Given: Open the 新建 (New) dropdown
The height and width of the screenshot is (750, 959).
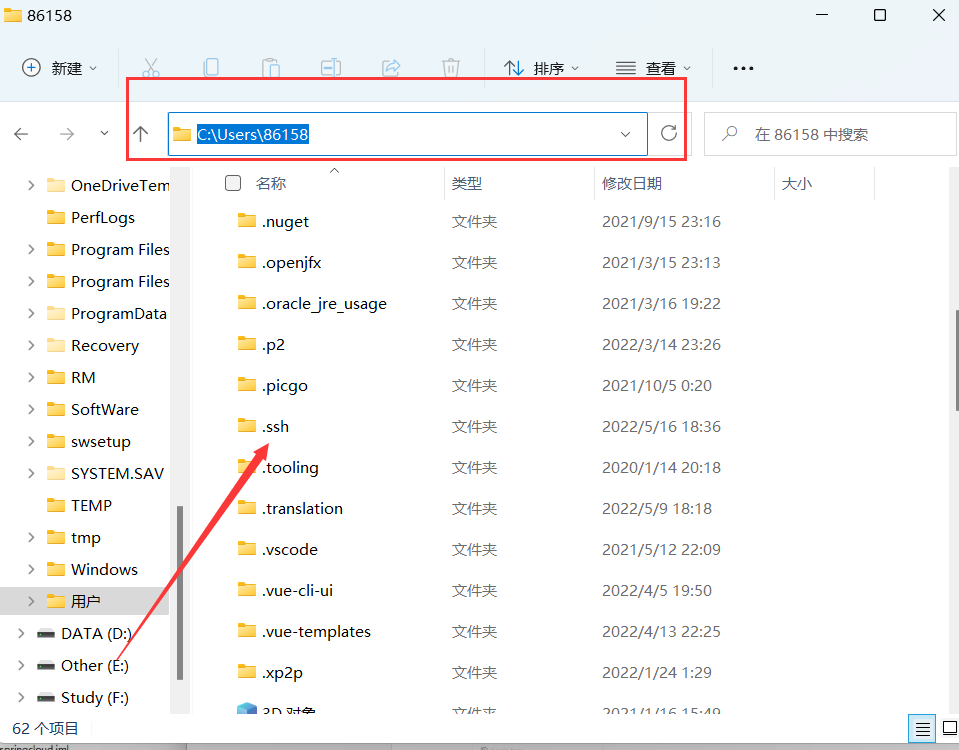Looking at the screenshot, I should [x=59, y=68].
